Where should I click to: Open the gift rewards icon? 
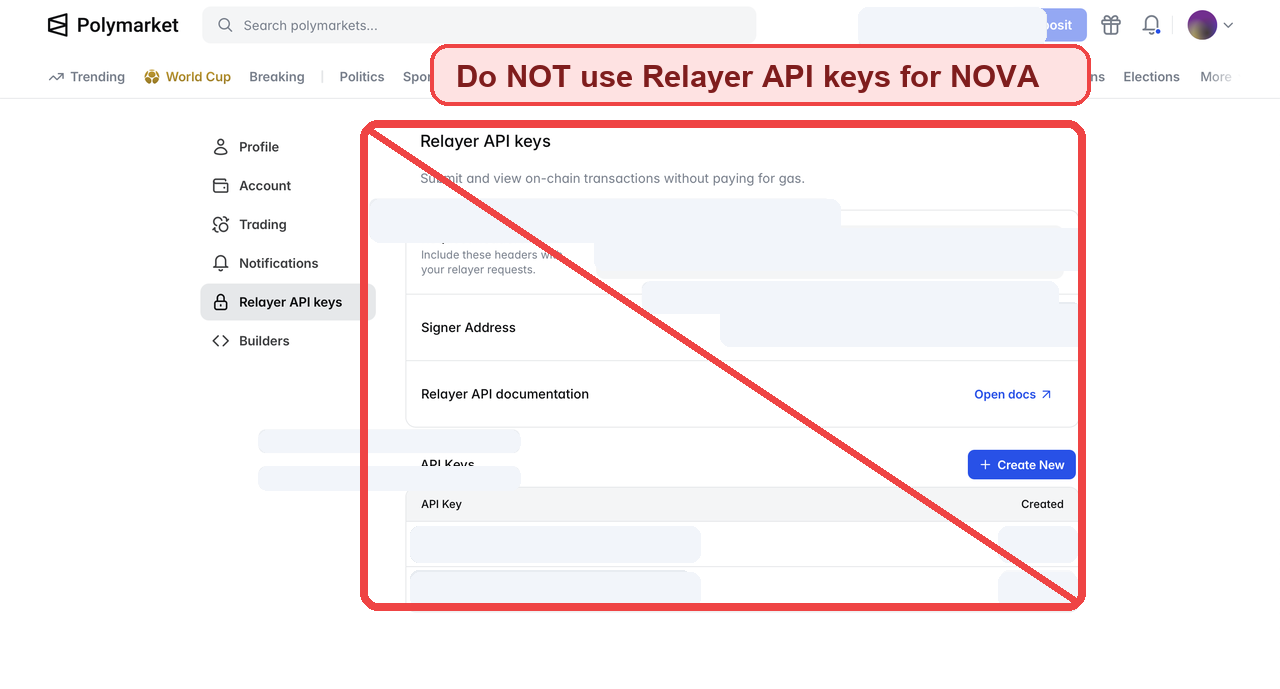pos(1111,25)
